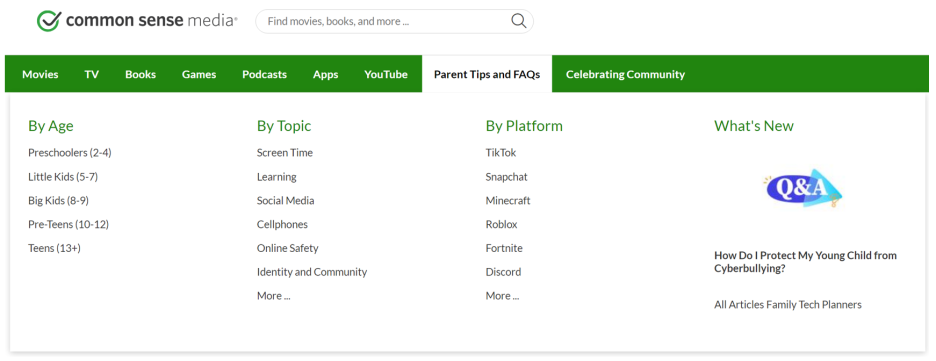The width and height of the screenshot is (936, 361).
Task: Open the Podcasts menu
Action: tap(264, 75)
